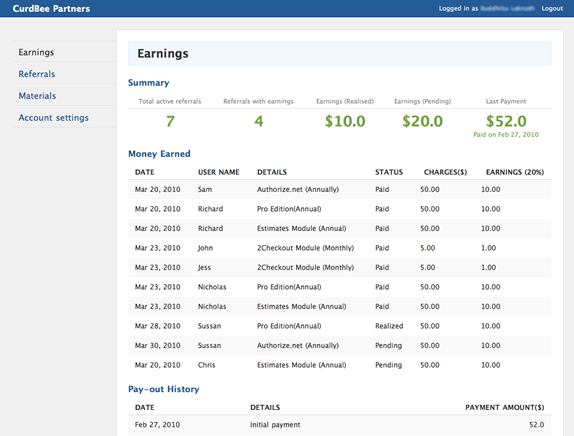Image resolution: width=574 pixels, height=436 pixels.
Task: Click the 'Mar 28, 2010' date cell
Action: (x=157, y=326)
